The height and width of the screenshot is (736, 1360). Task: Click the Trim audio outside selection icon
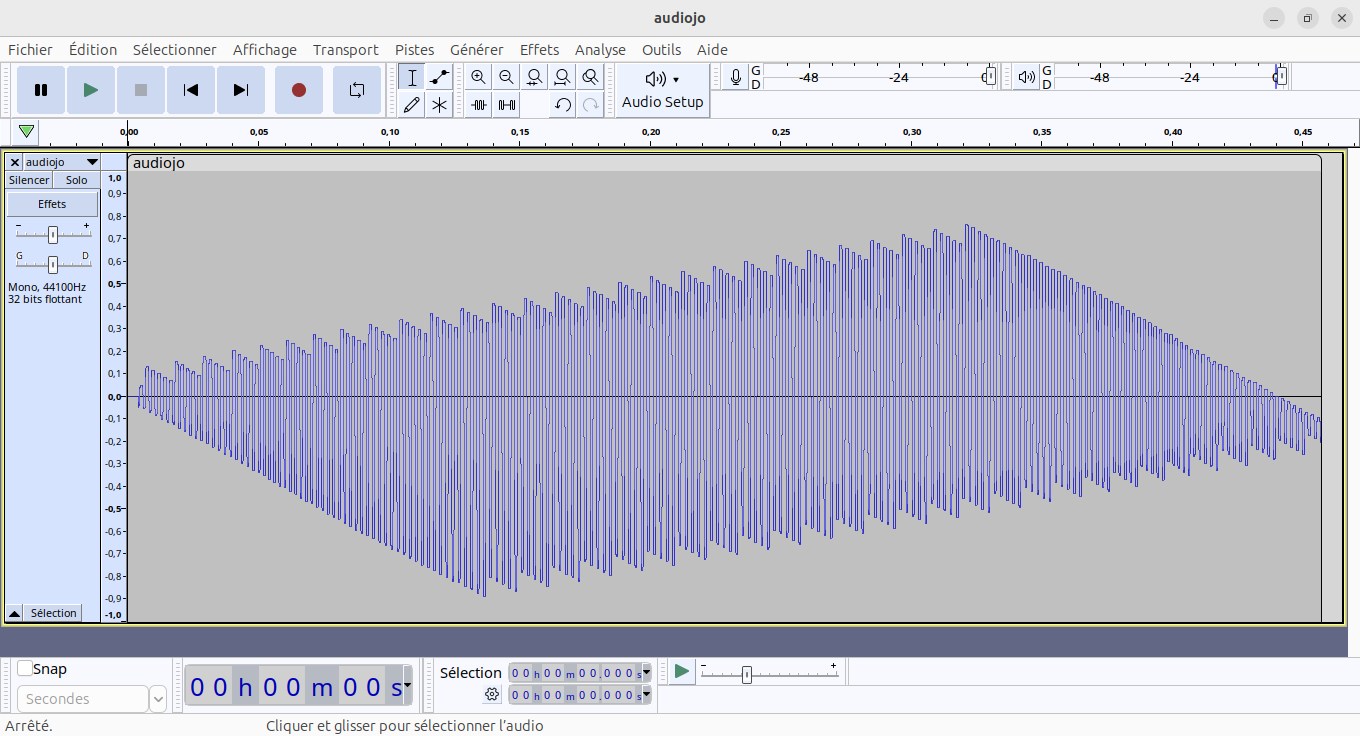pos(479,104)
